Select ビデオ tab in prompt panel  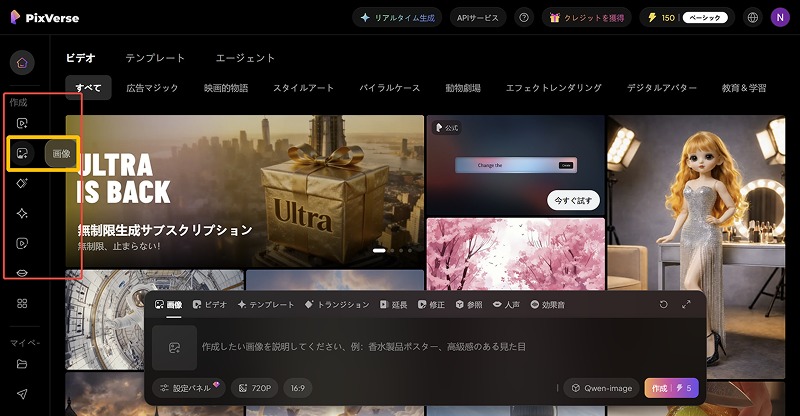tap(210, 305)
